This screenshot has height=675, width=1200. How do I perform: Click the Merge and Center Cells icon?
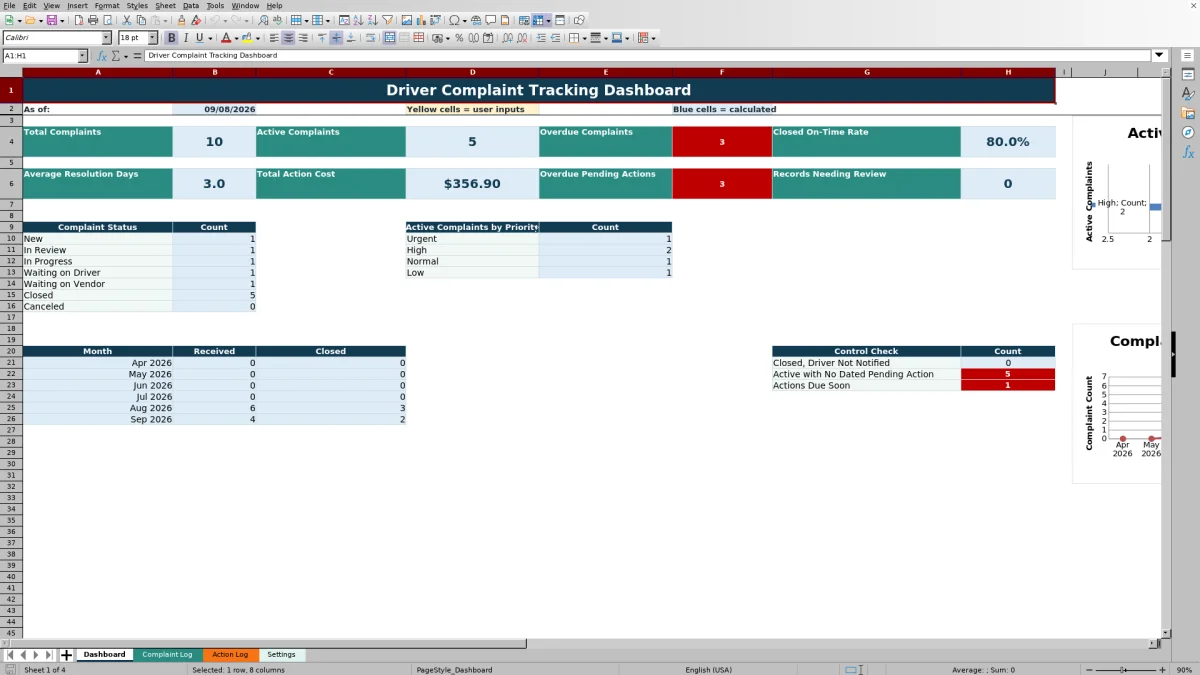point(390,38)
